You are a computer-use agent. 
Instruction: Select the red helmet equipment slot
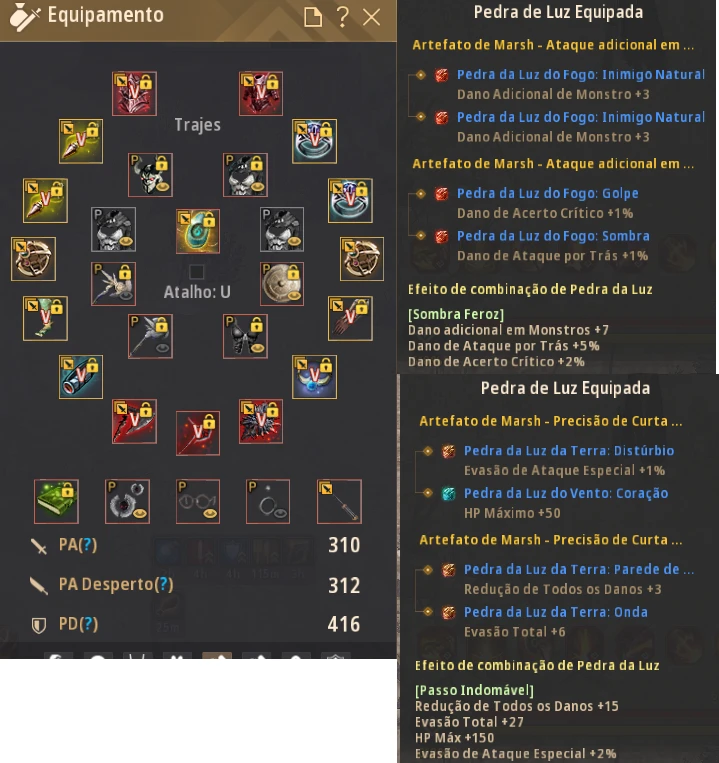click(x=134, y=93)
